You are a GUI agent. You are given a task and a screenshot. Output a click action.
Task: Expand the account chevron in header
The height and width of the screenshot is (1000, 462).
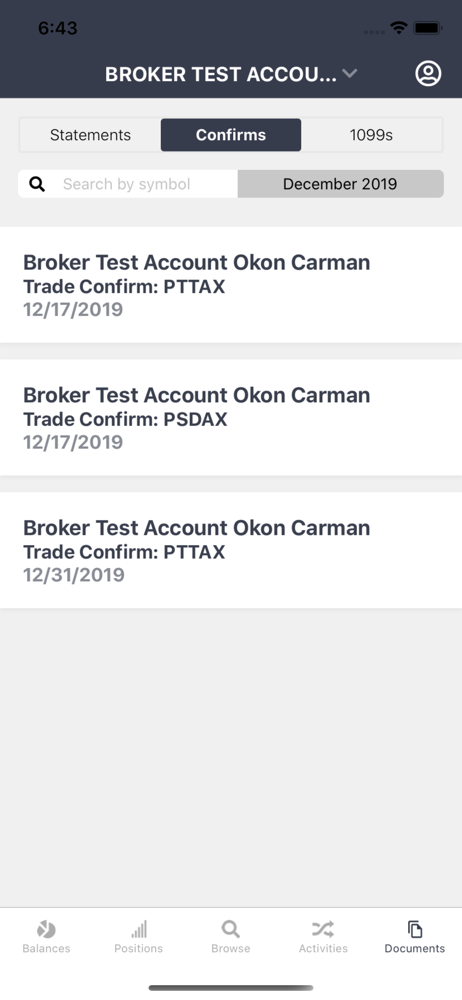349,74
